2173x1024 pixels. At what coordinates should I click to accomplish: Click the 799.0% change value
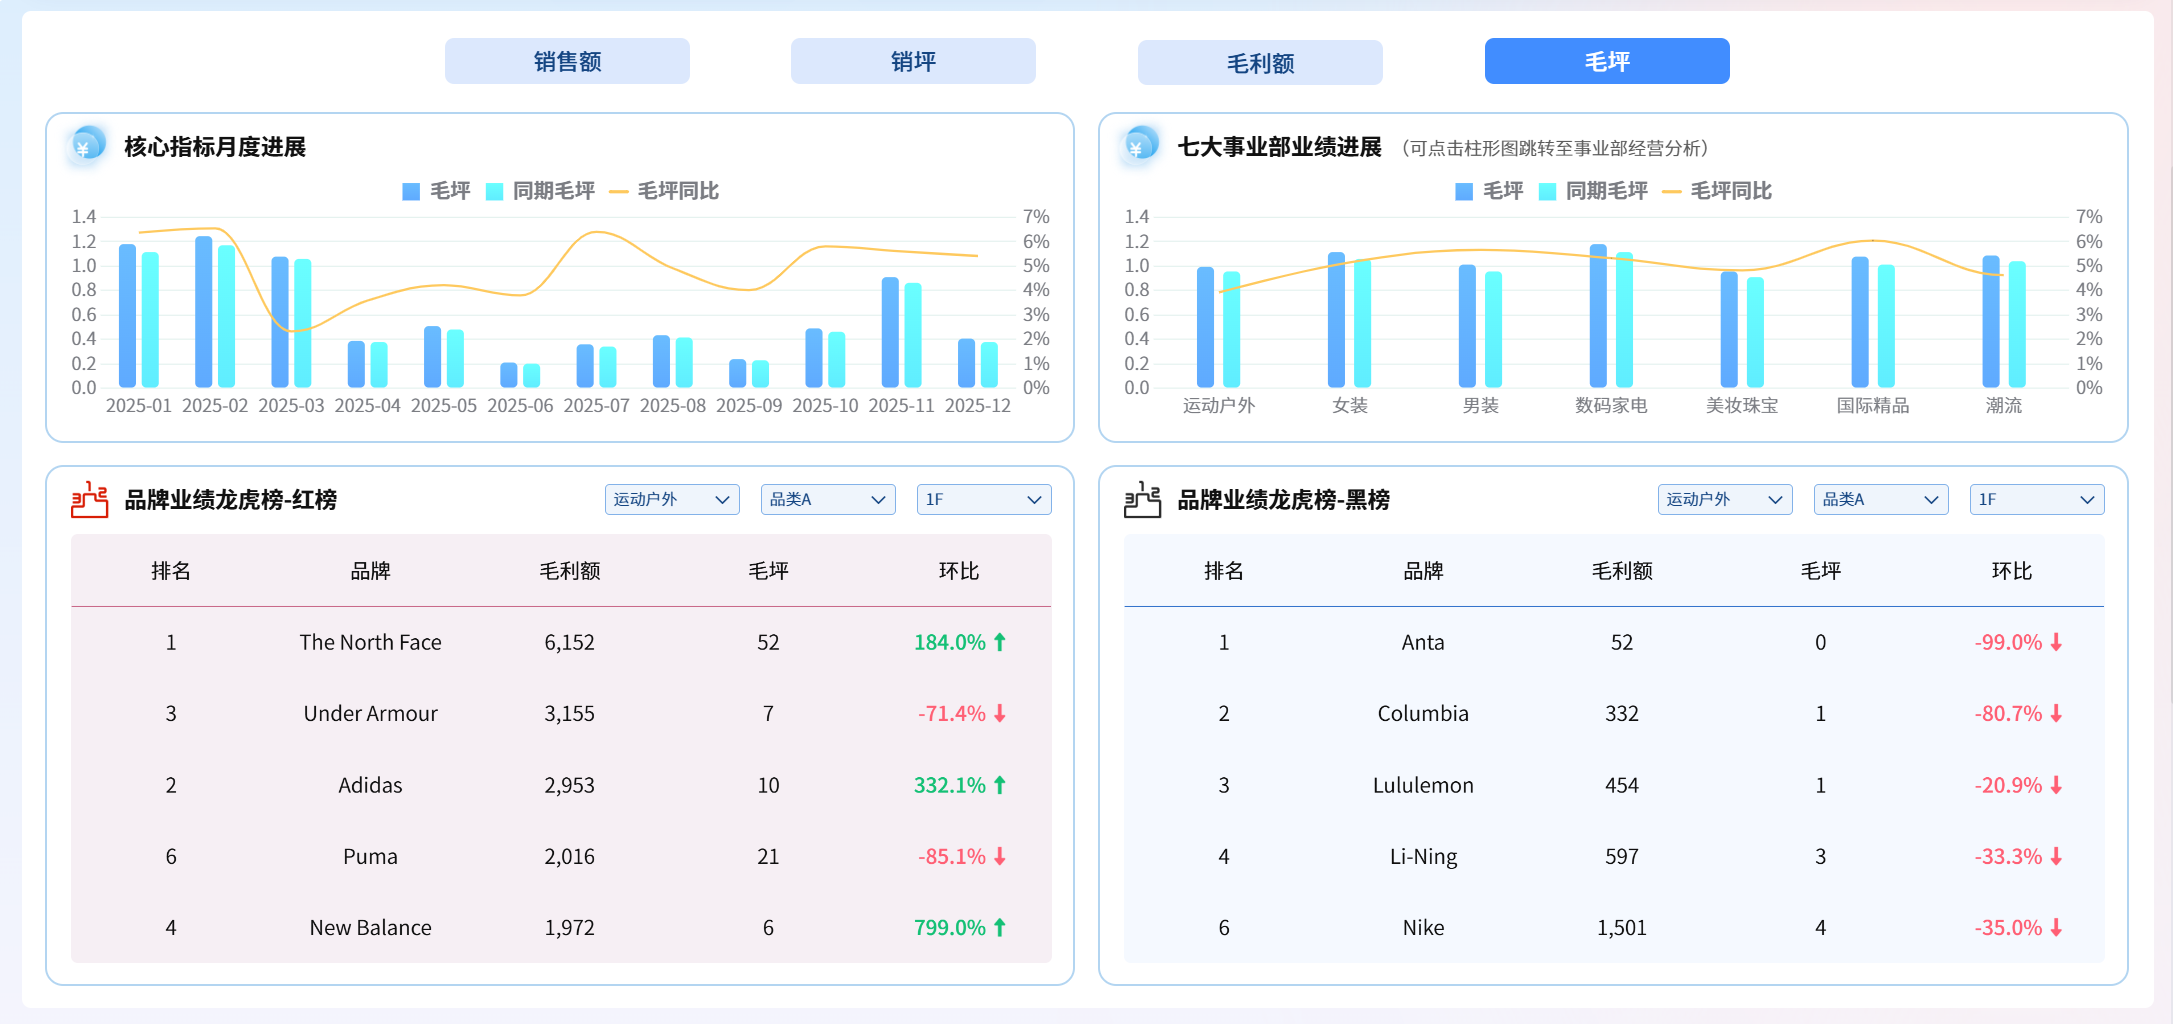tap(950, 927)
